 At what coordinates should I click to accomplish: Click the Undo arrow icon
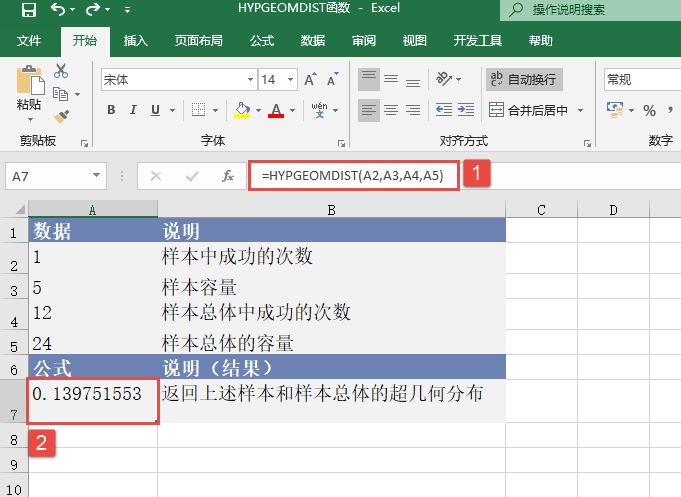[58, 9]
